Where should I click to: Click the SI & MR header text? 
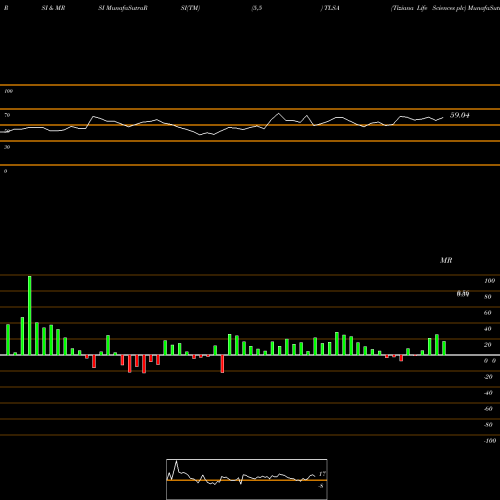(x=53, y=8)
